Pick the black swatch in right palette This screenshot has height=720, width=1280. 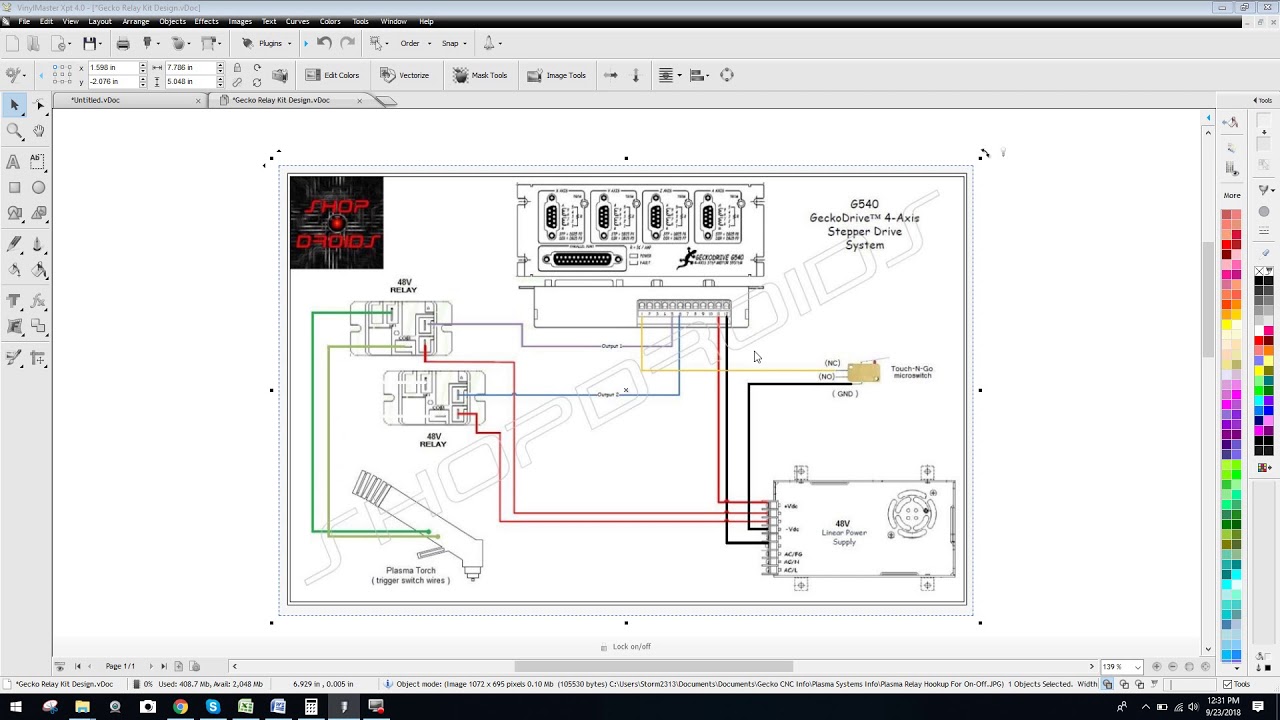pos(1258,281)
